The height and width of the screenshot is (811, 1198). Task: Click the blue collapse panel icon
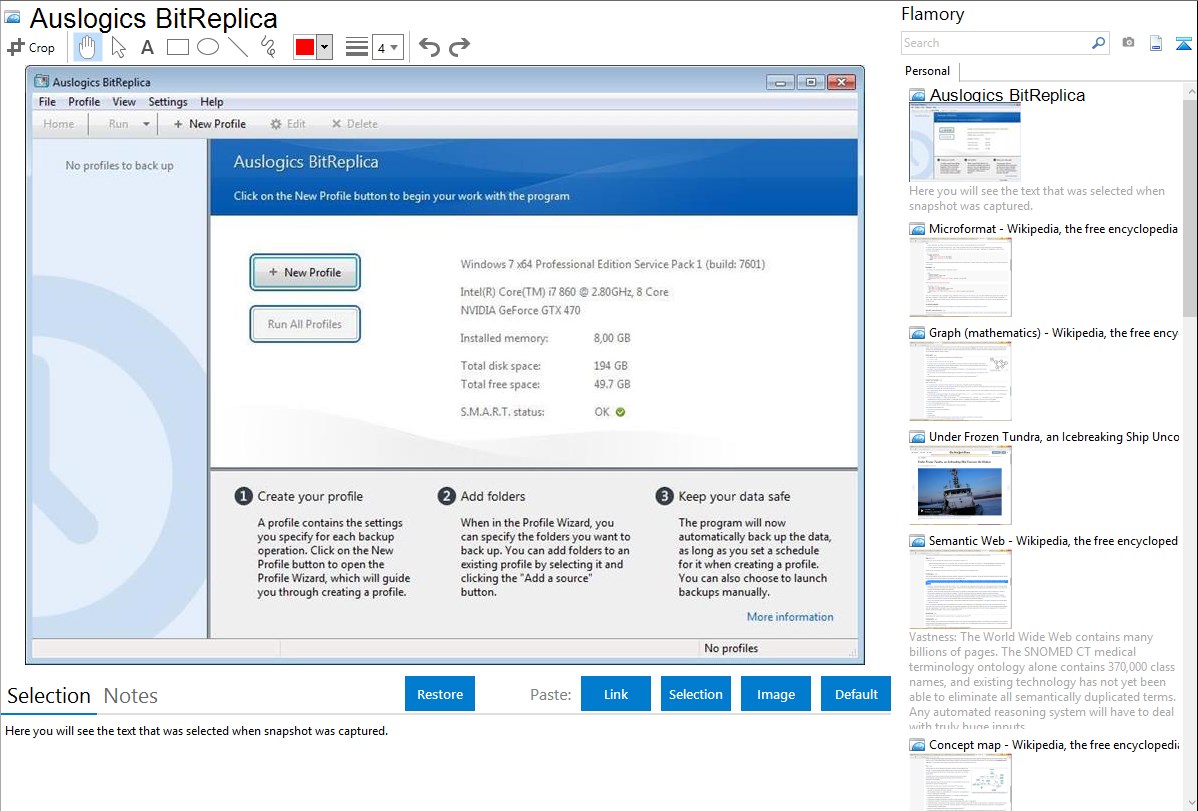(x=1183, y=43)
